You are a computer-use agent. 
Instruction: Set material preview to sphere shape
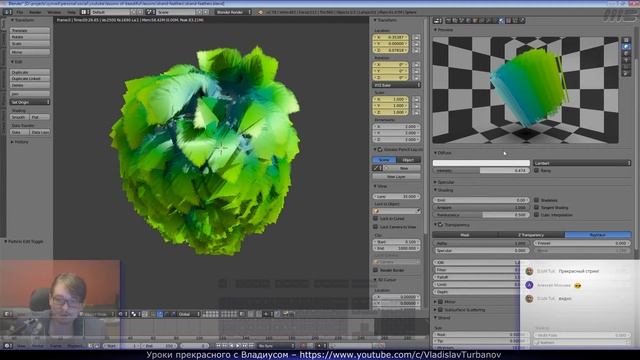tap(626, 47)
